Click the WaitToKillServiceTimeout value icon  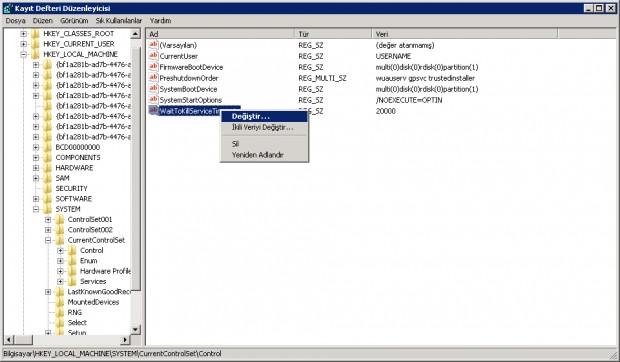coord(153,111)
